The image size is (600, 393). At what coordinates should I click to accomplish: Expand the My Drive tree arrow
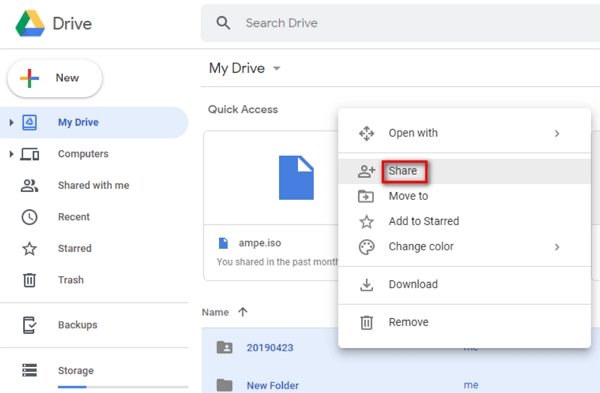tap(11, 122)
